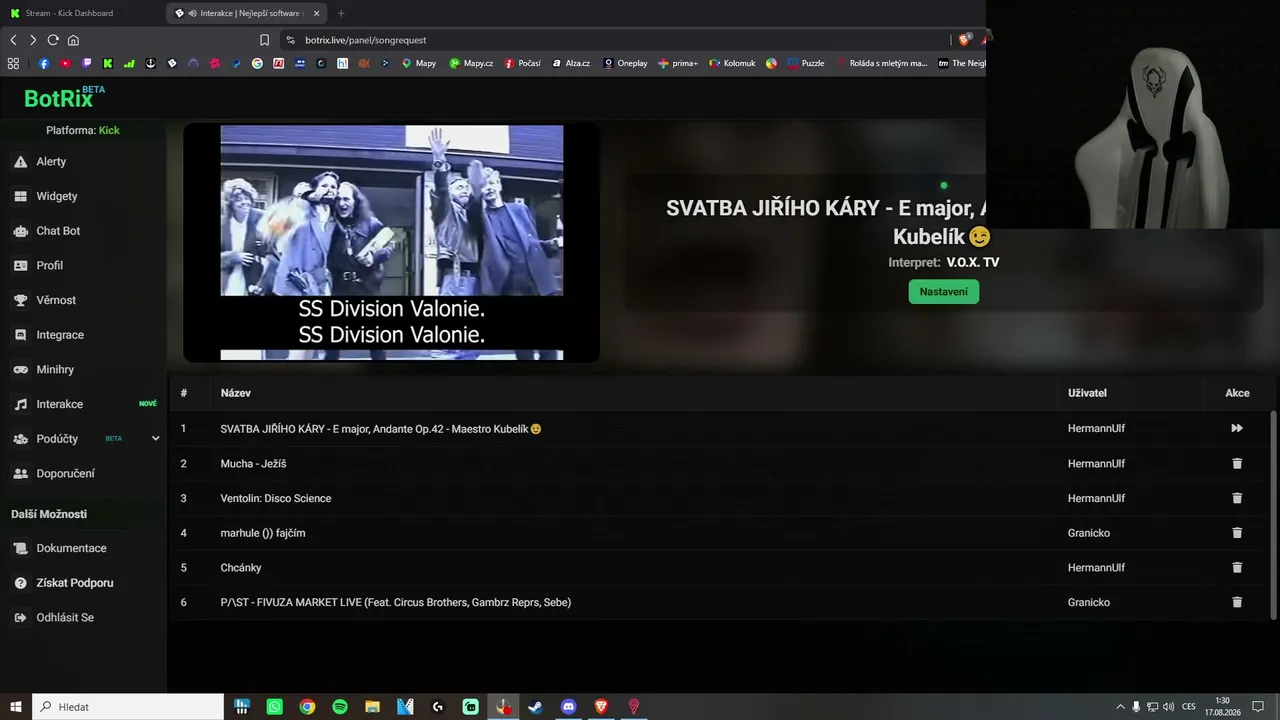Remove Chcánky from the song queue
Image resolution: width=1280 pixels, height=720 pixels.
click(1237, 568)
